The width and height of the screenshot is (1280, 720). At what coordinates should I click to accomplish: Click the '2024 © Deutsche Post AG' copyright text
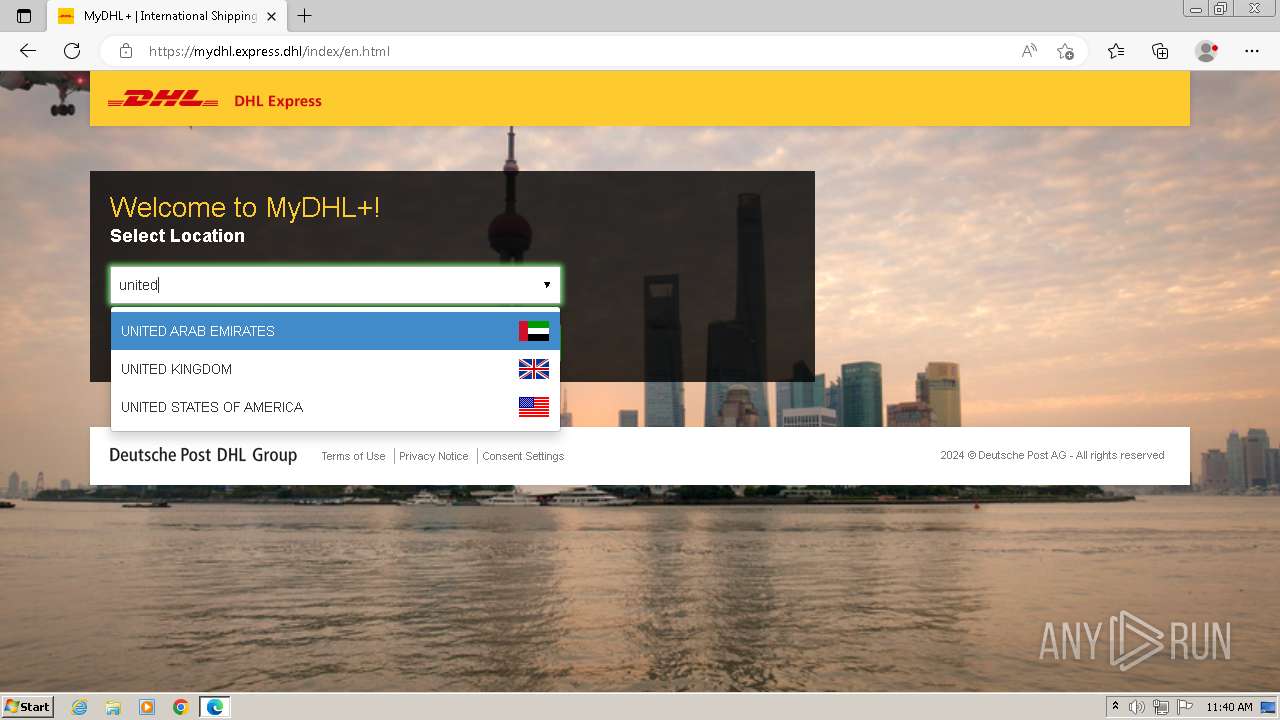point(1052,455)
